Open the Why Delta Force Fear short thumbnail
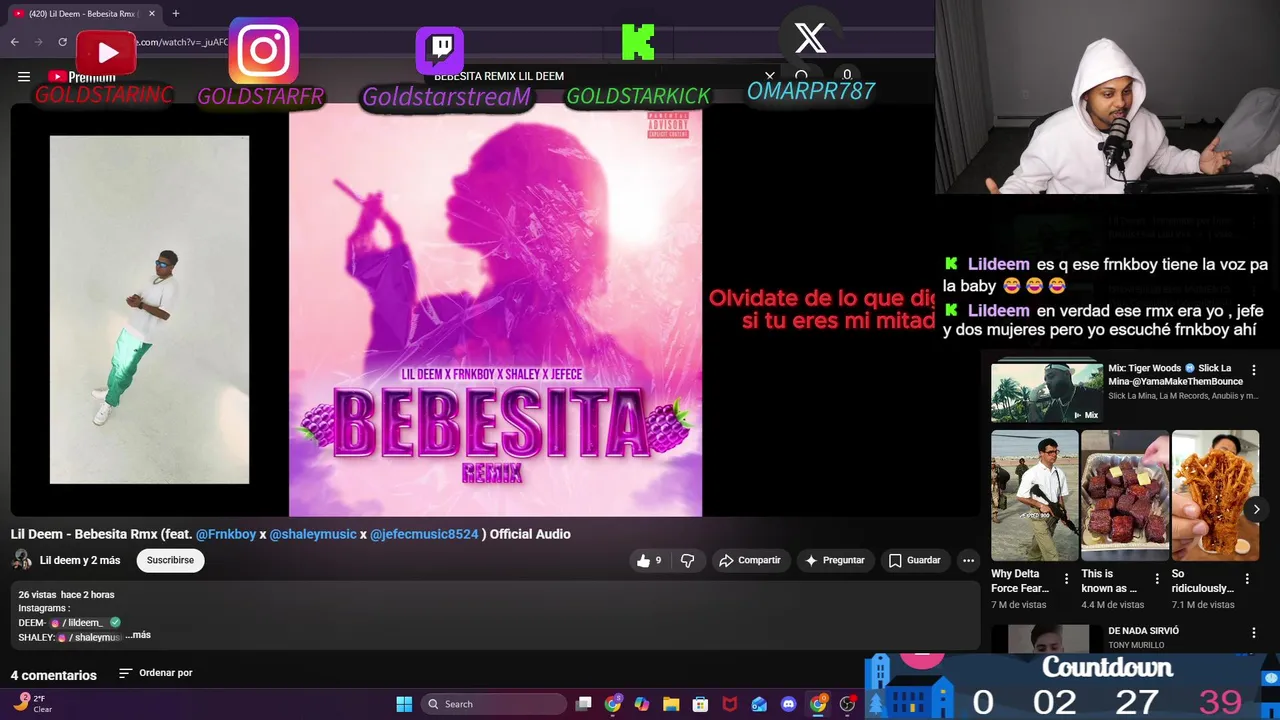The height and width of the screenshot is (720, 1280). tap(1034, 495)
